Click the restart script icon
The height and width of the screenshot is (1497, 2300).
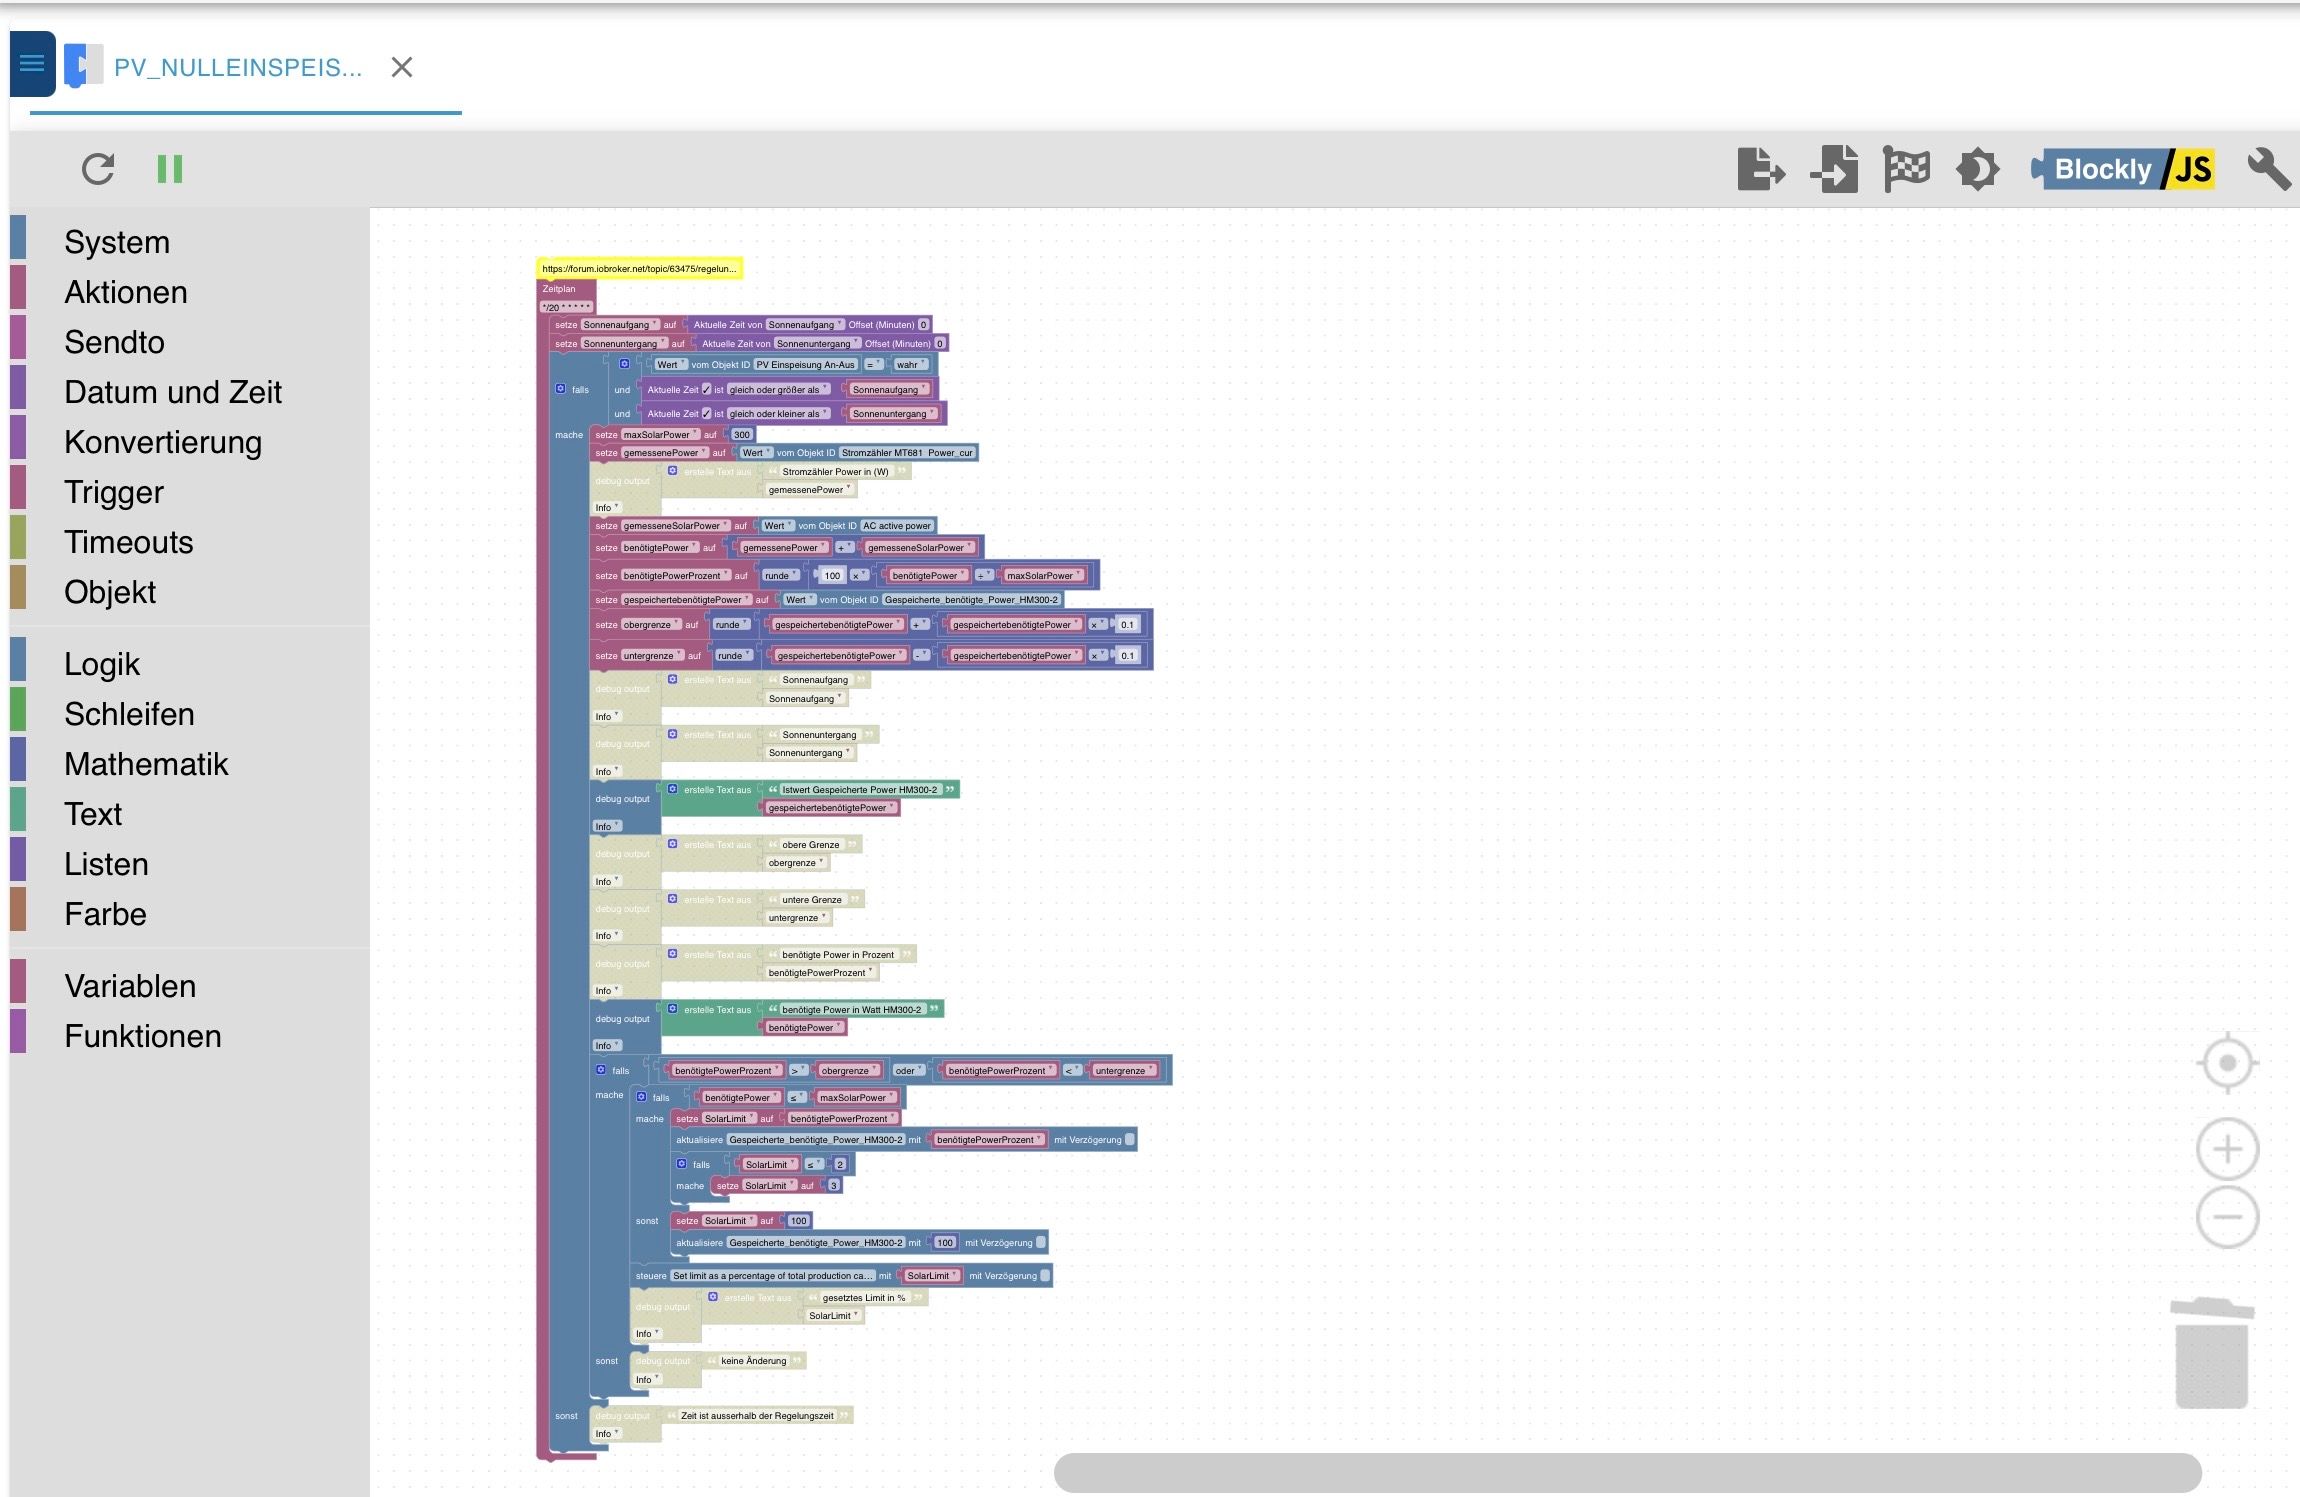point(98,169)
